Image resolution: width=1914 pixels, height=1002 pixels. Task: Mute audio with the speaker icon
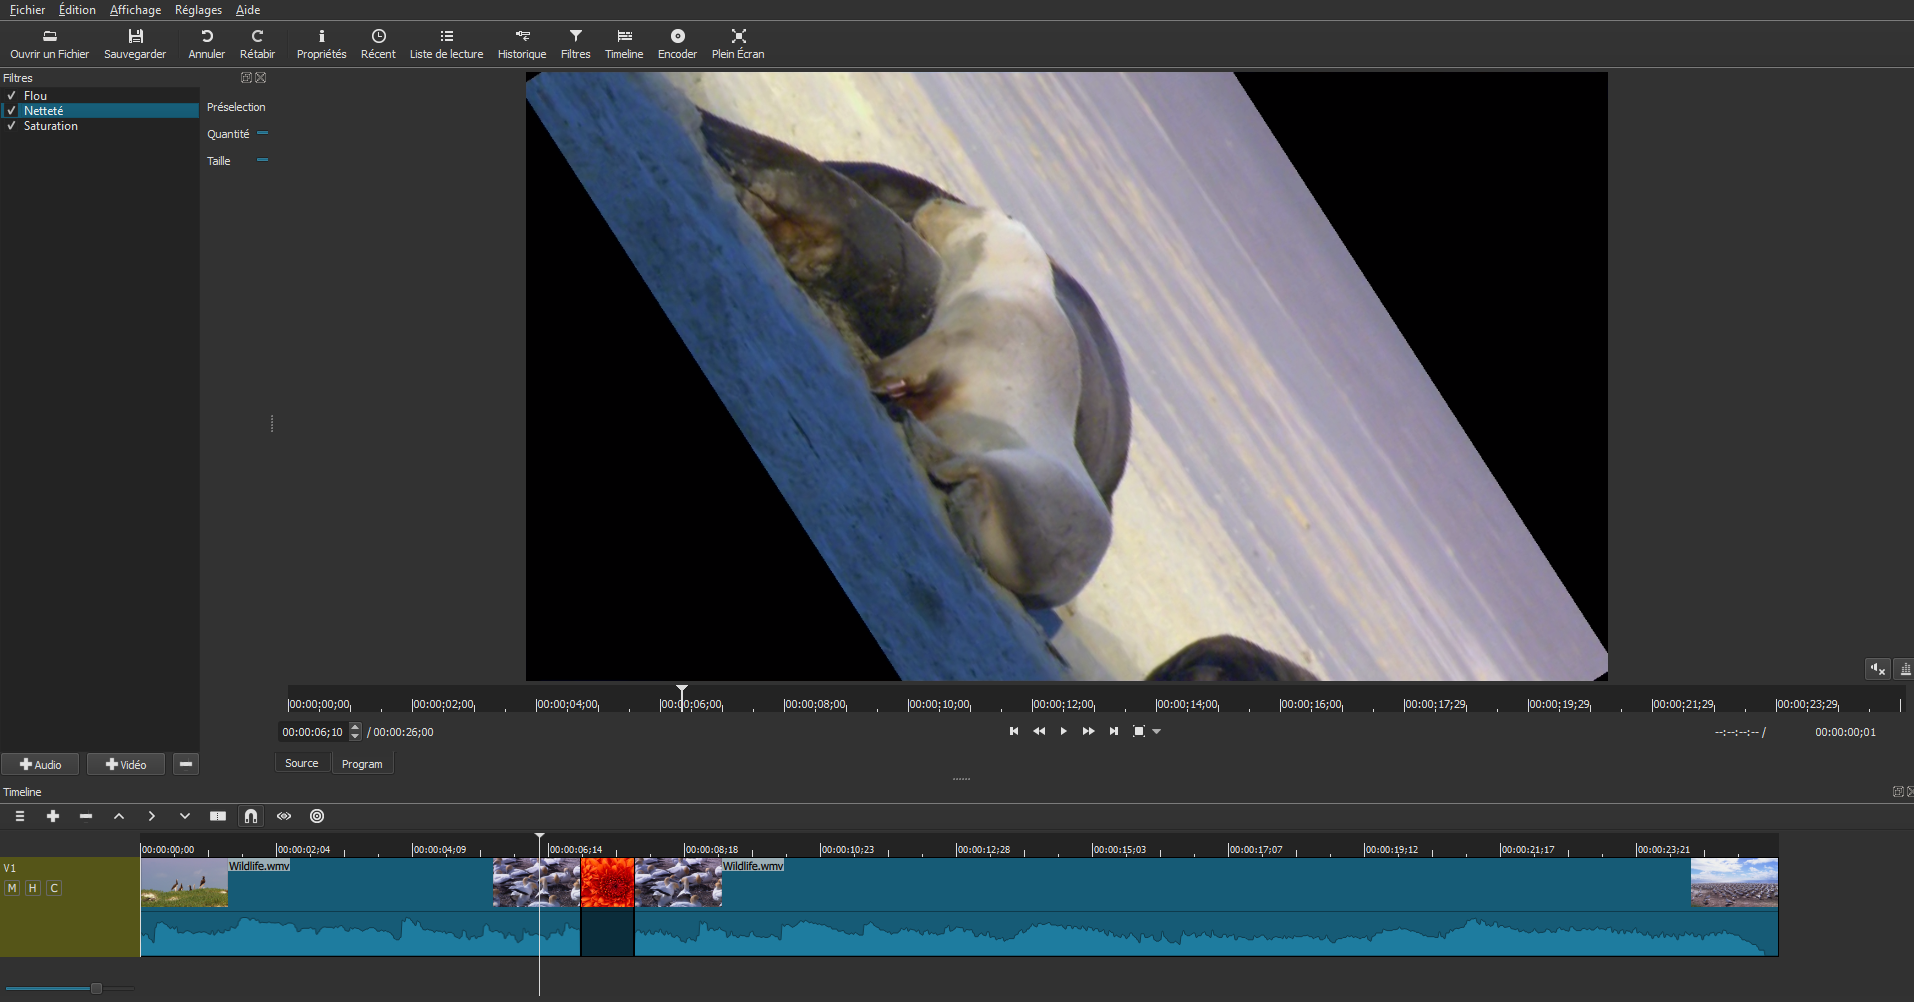coord(1877,669)
